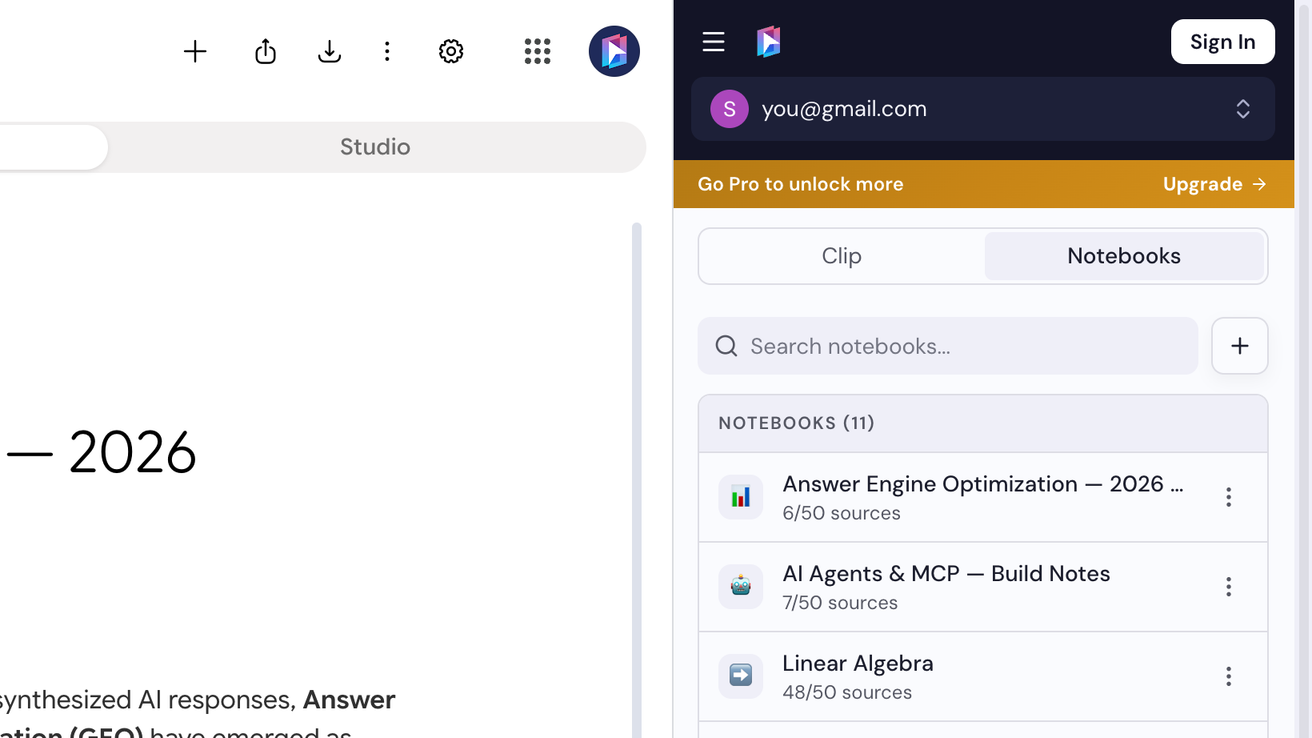Click the Upgrade link in Pro banner
Image resolution: width=1312 pixels, height=738 pixels.
pos(1214,184)
